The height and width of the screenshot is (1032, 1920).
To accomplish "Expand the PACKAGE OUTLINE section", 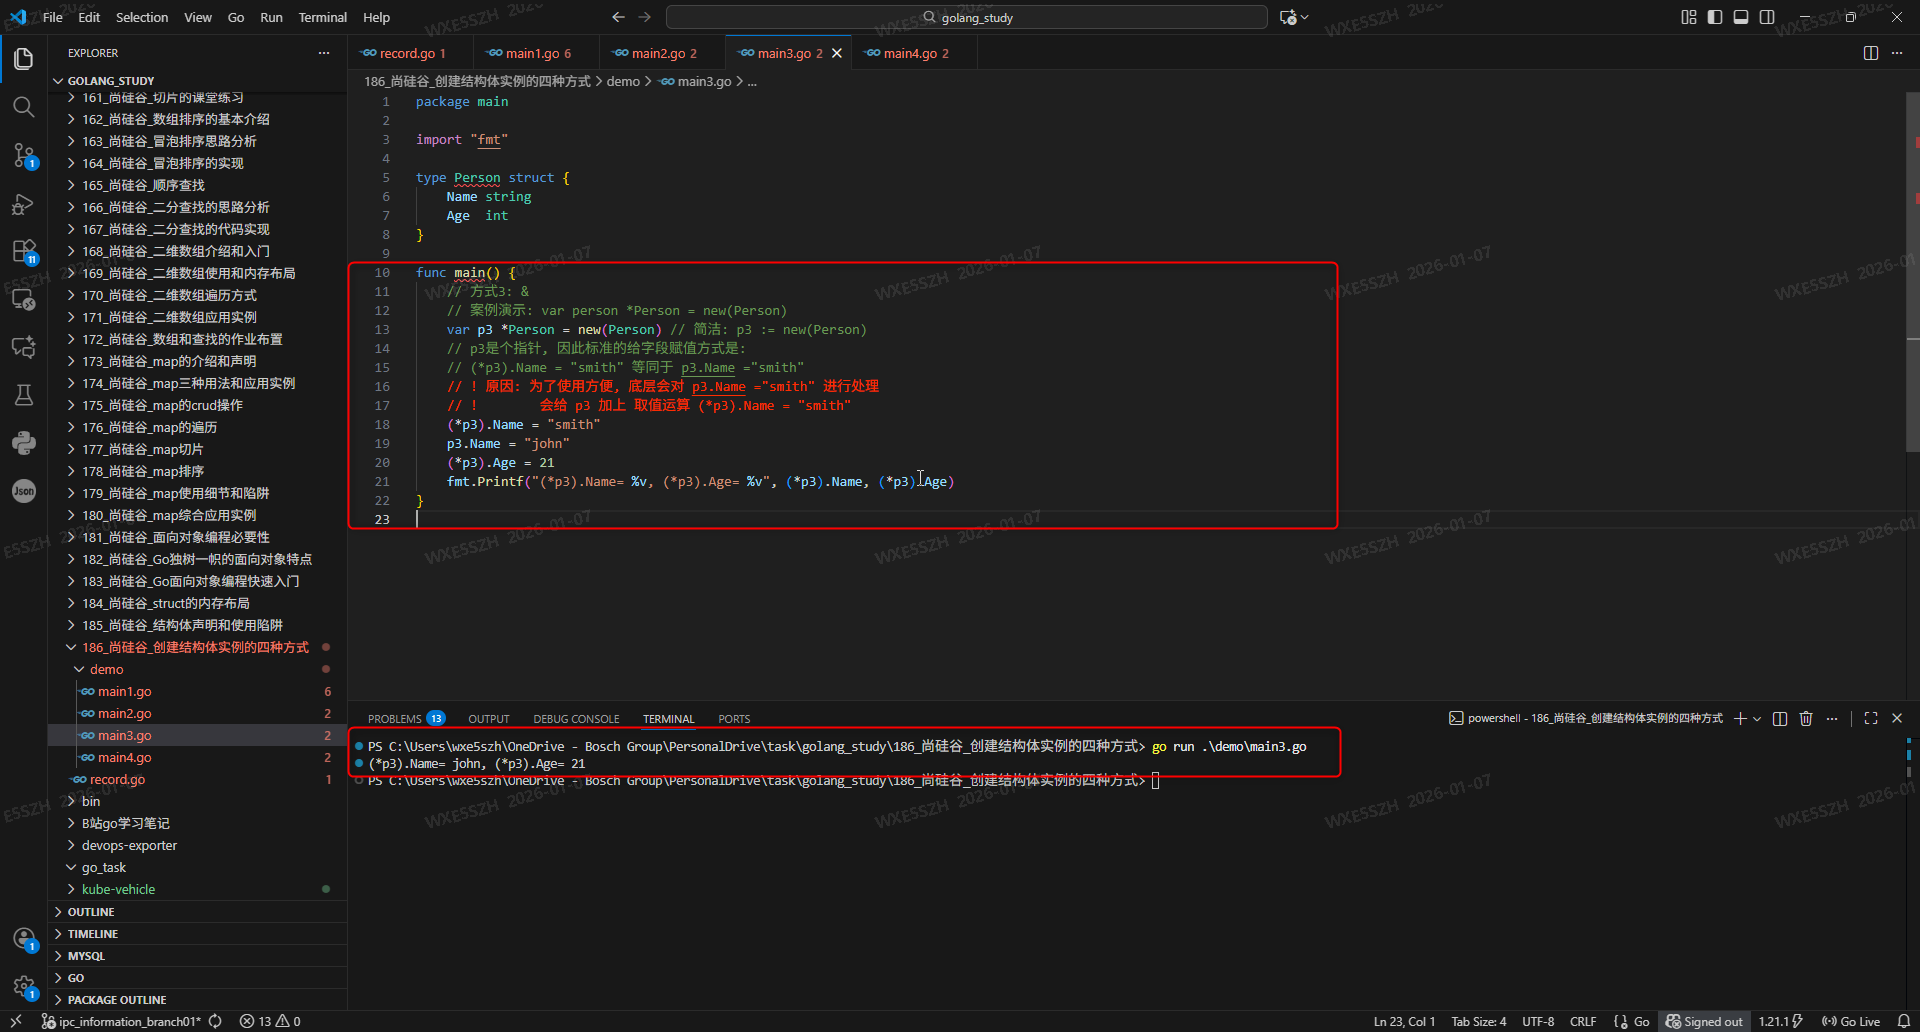I will coord(198,1000).
